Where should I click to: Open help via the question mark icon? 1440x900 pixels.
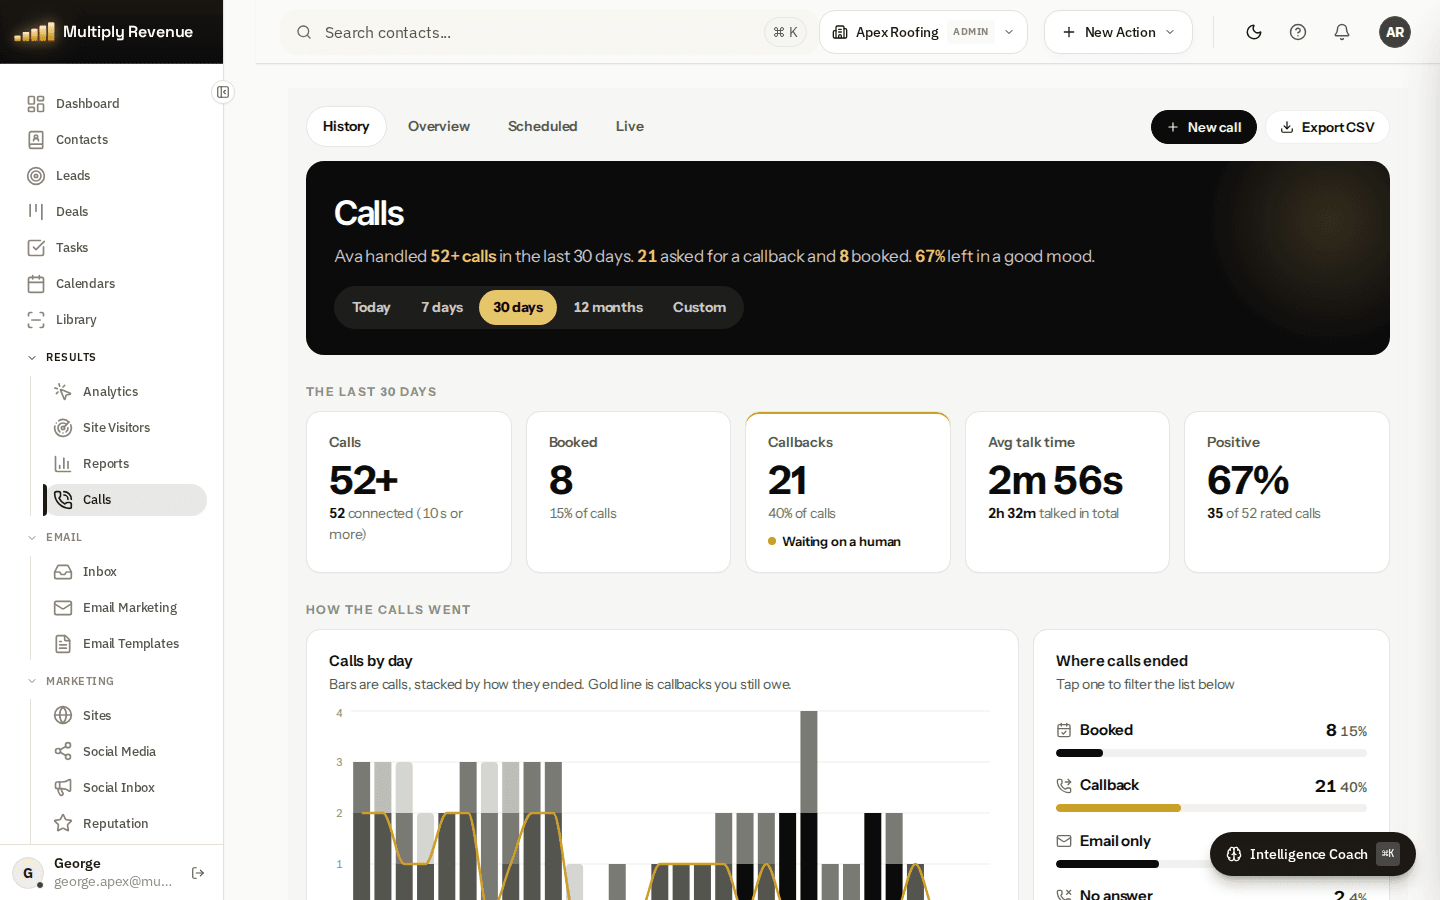tap(1298, 32)
